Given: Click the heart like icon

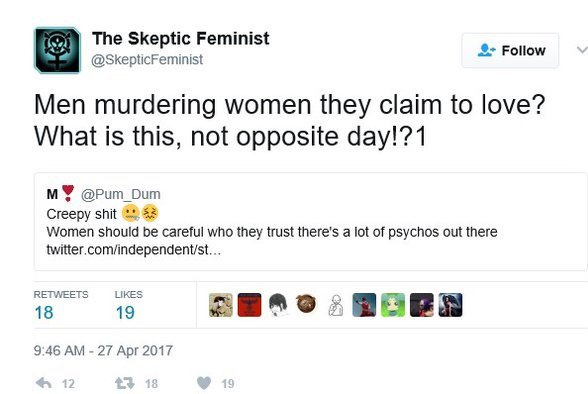Looking at the screenshot, I should [x=204, y=383].
